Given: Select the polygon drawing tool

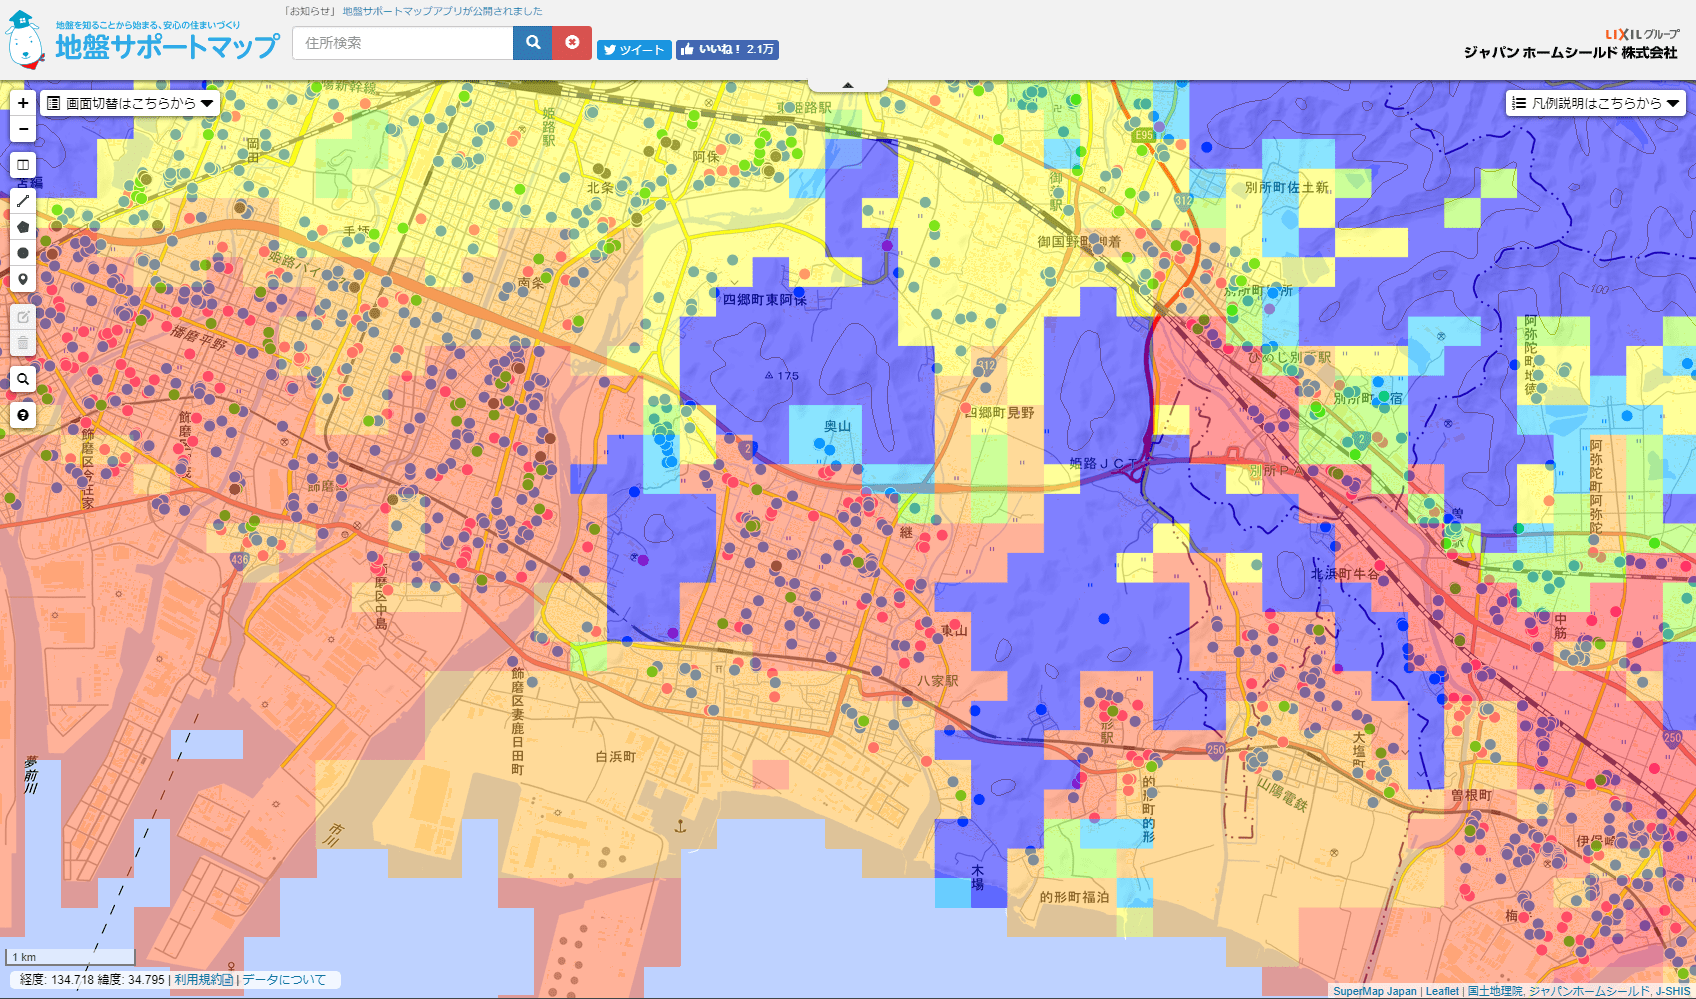Looking at the screenshot, I should [23, 227].
